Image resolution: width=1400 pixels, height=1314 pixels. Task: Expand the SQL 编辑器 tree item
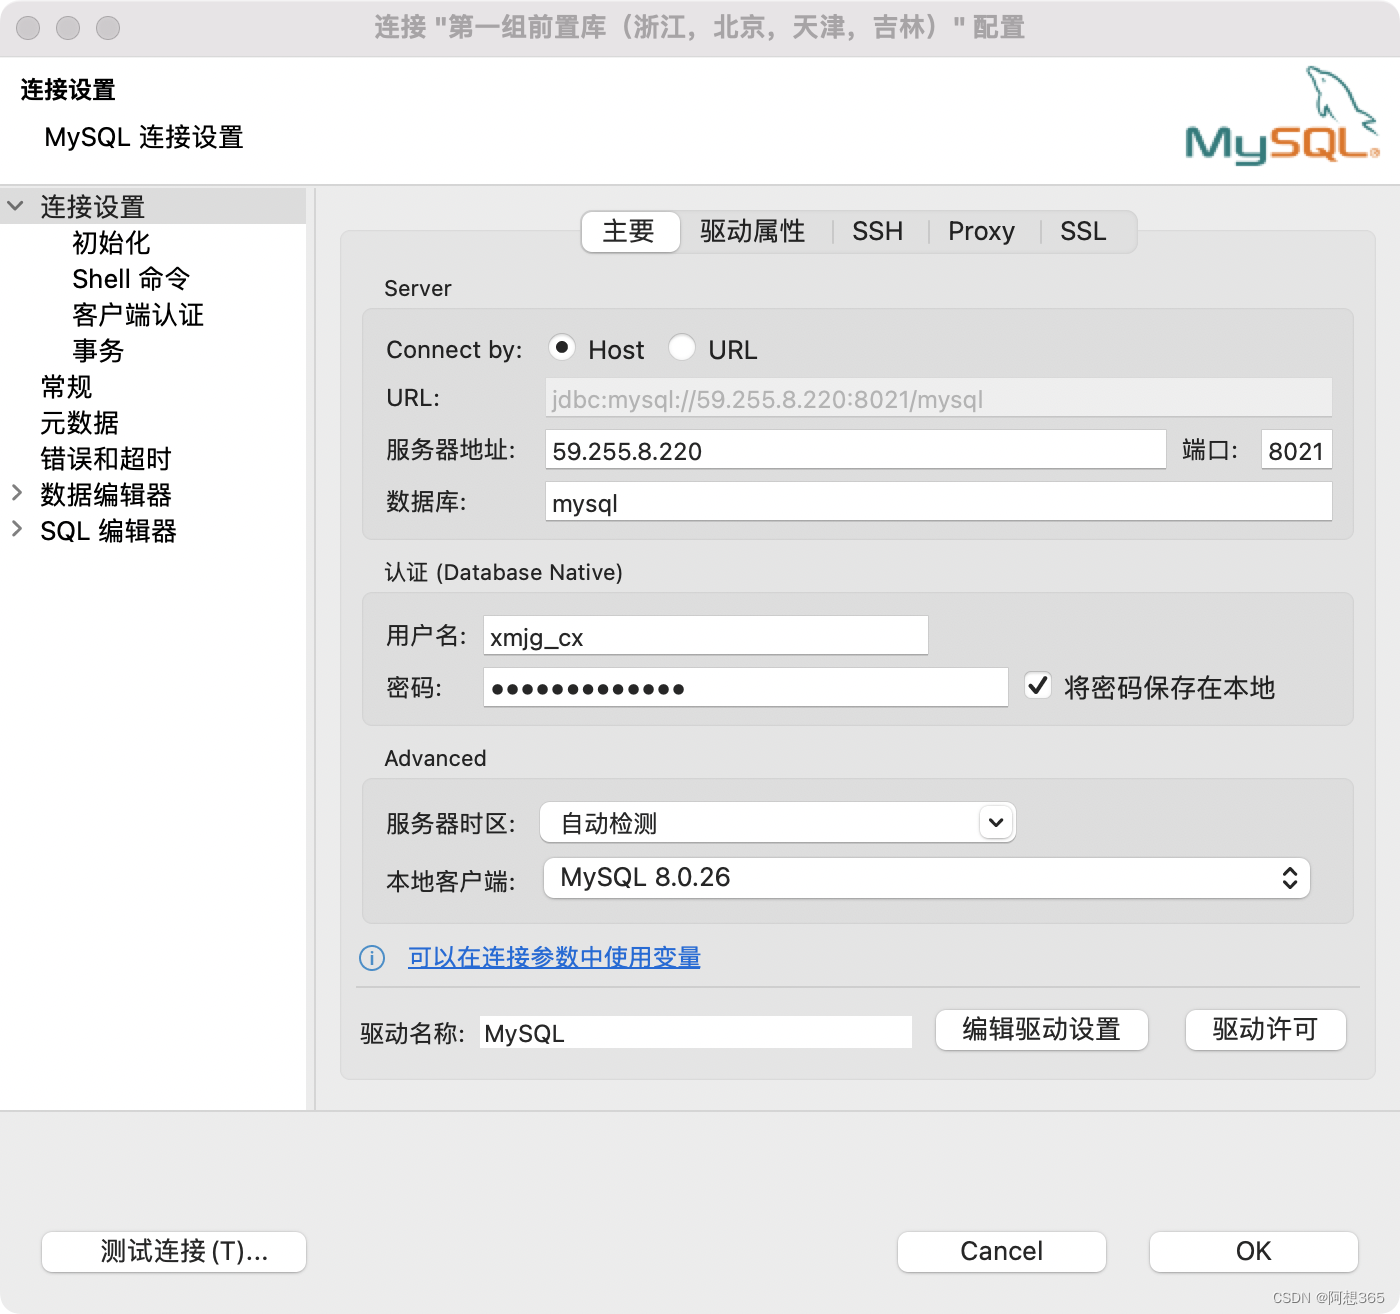tap(17, 530)
